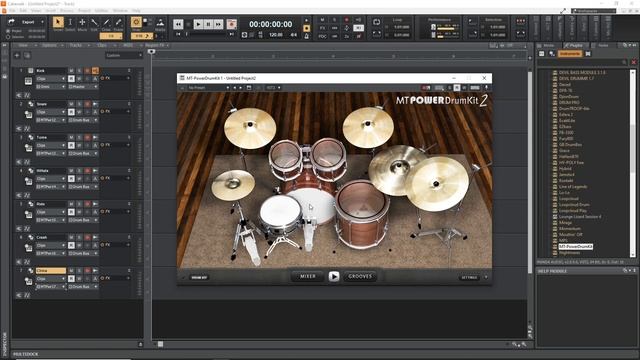Enable FX bin power on Snare track

coord(102,111)
